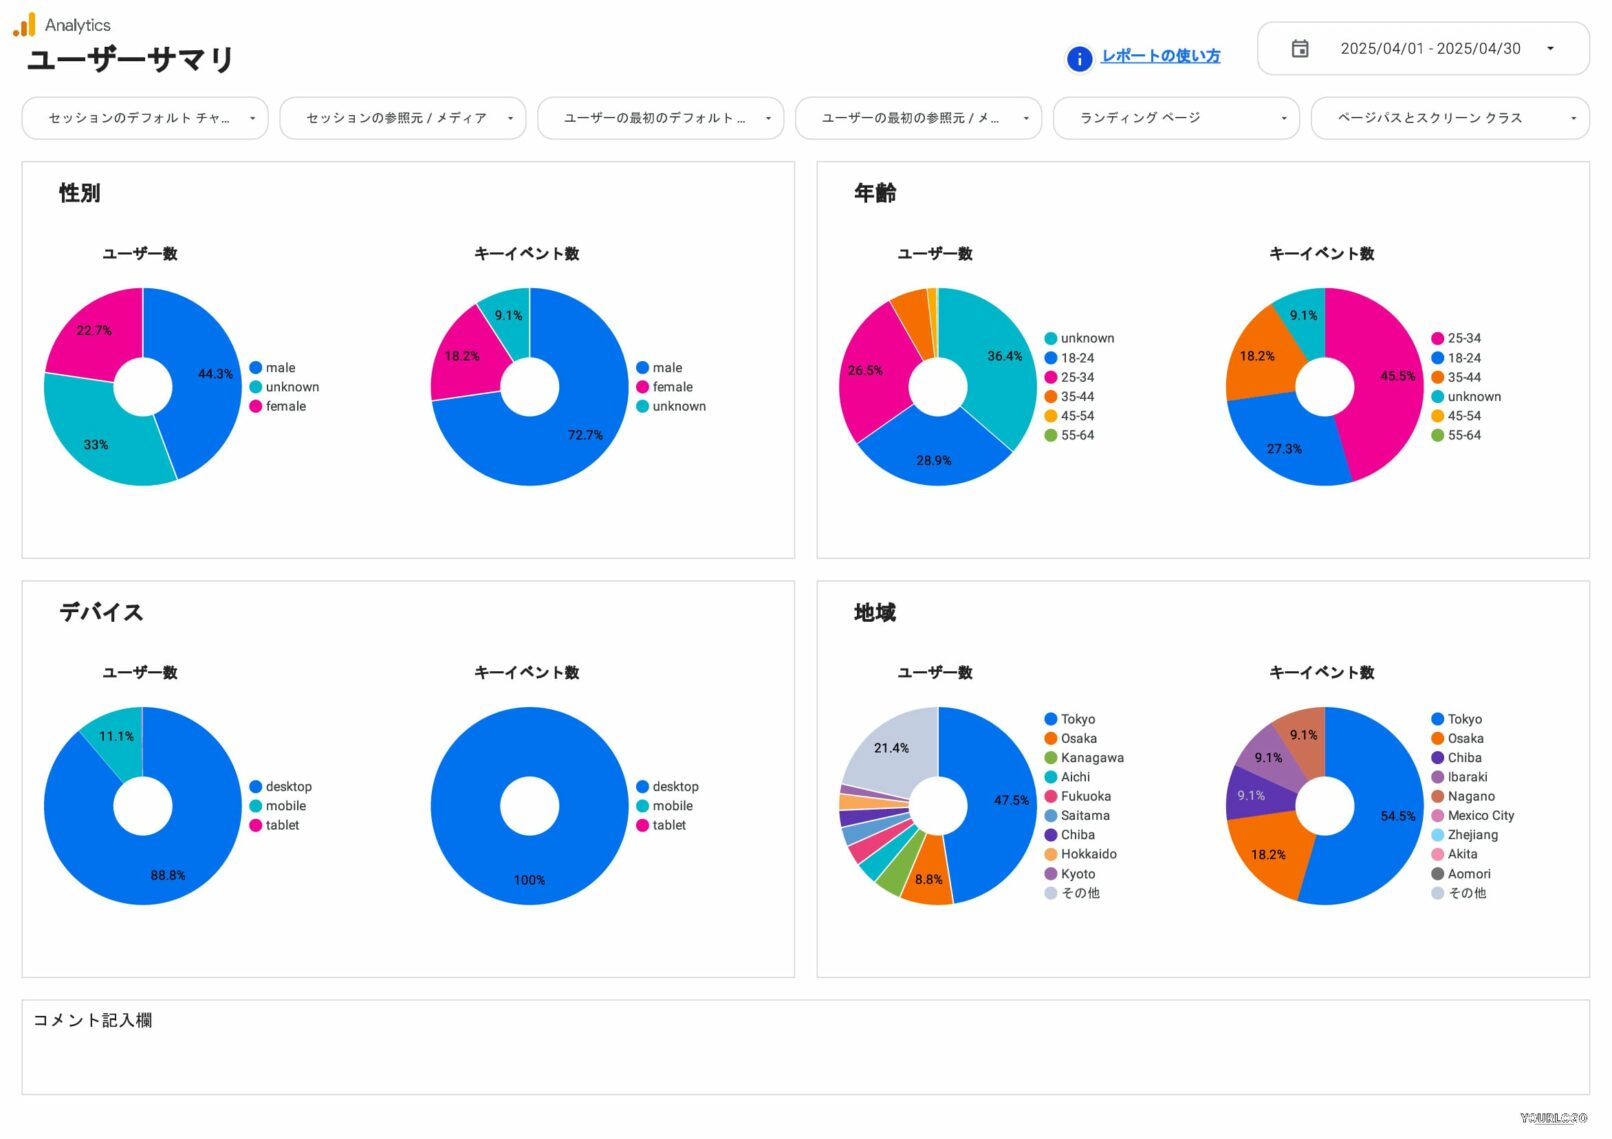Image resolution: width=1612 pixels, height=1139 pixels.
Task: Click the blue info icon beside レポートの使い方
Action: click(1079, 59)
